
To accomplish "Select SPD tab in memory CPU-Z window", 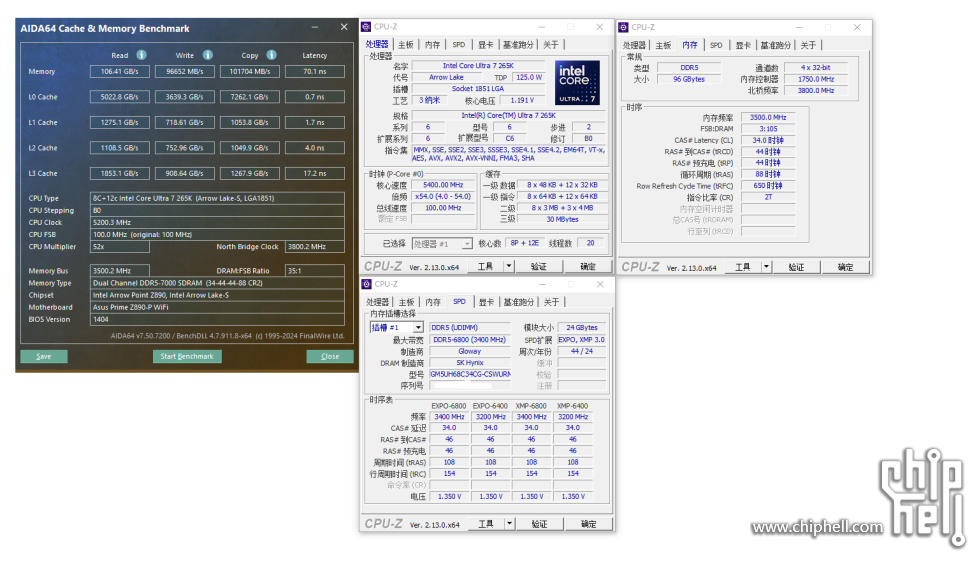I will tap(716, 46).
